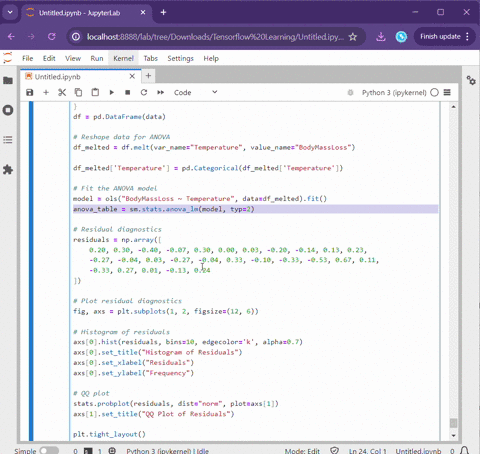Restart kernel and run all cells

click(160, 92)
